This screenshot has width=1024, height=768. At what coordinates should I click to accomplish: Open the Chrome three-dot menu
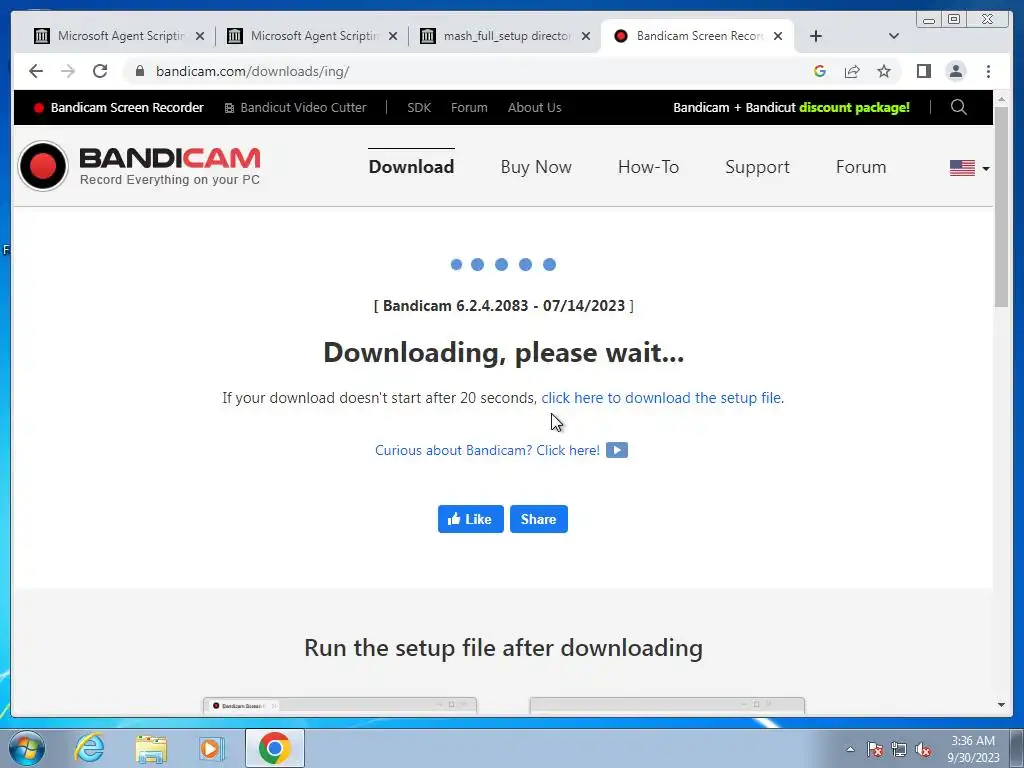pyautogui.click(x=988, y=71)
